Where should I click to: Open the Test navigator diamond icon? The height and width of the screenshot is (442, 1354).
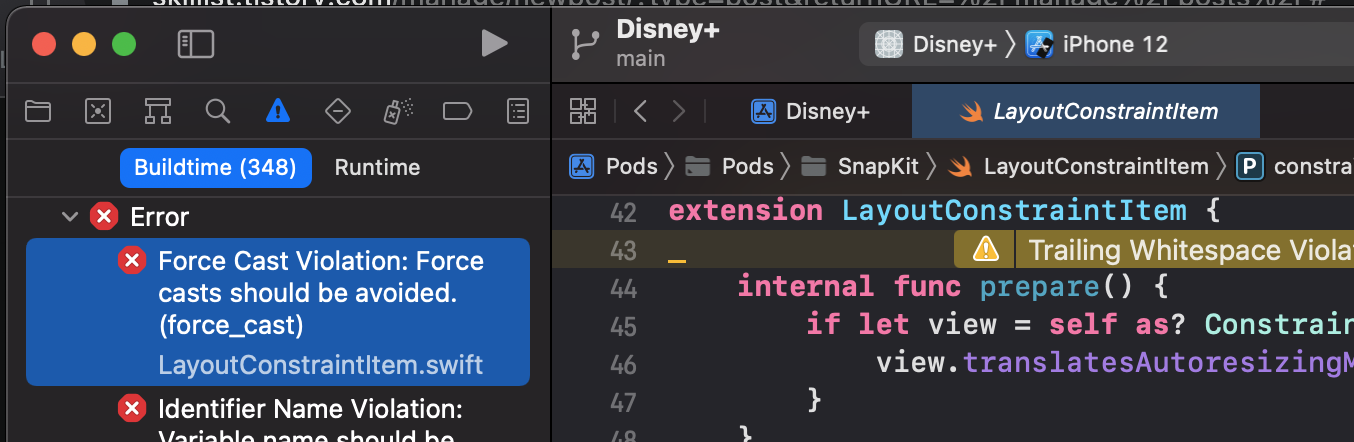pos(338,111)
